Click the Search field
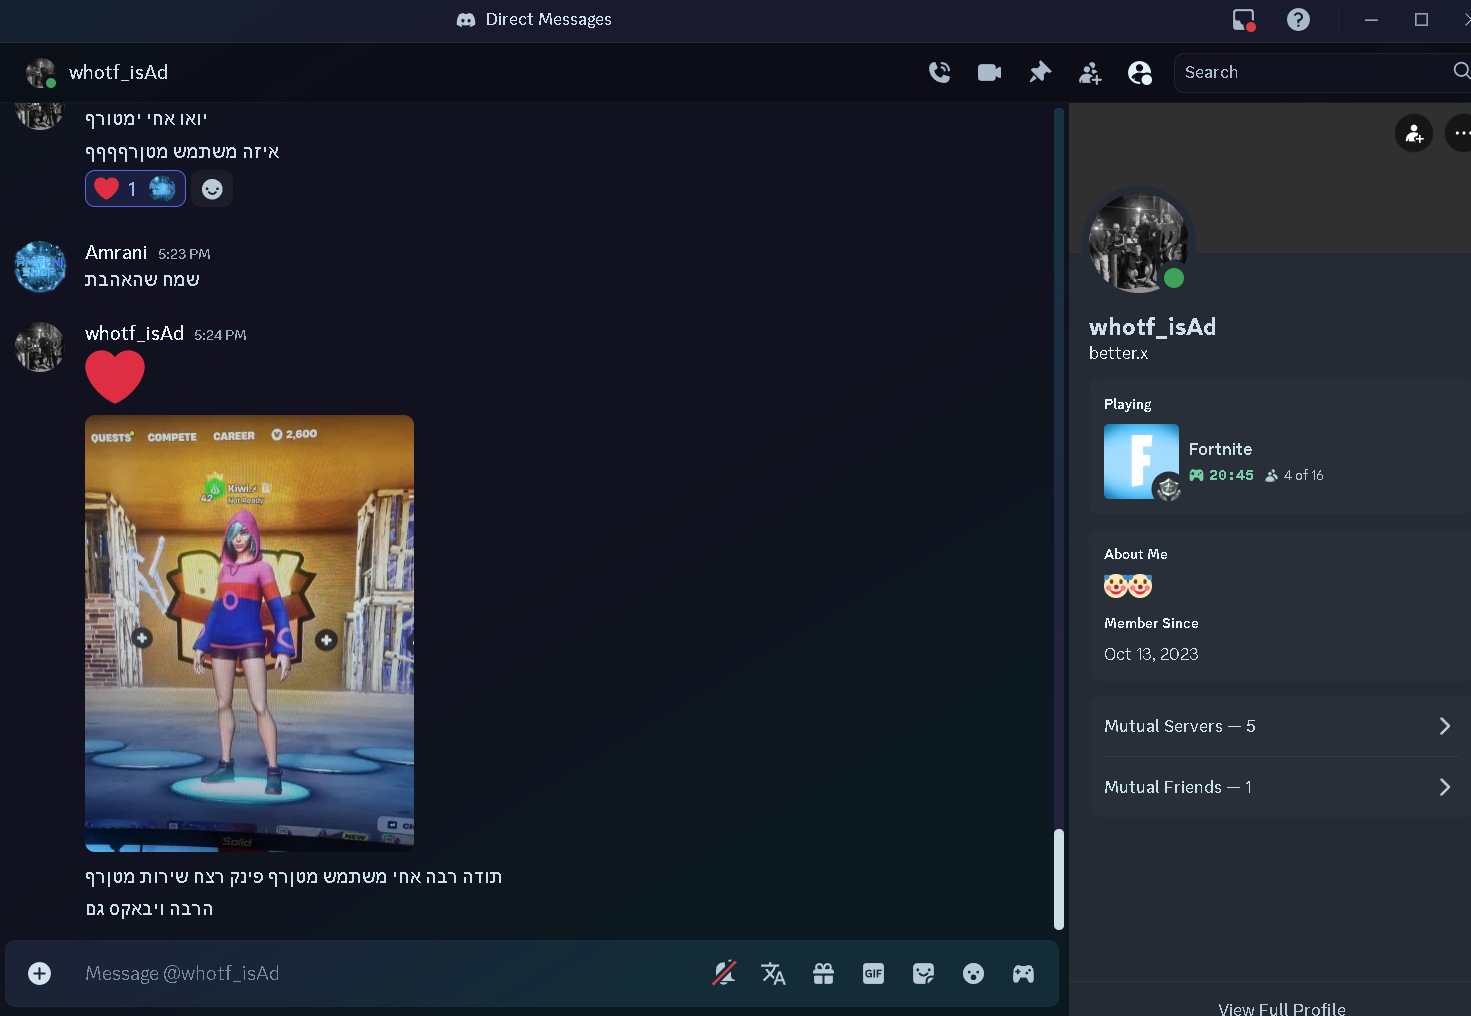Viewport: 1471px width, 1016px height. tap(1323, 72)
